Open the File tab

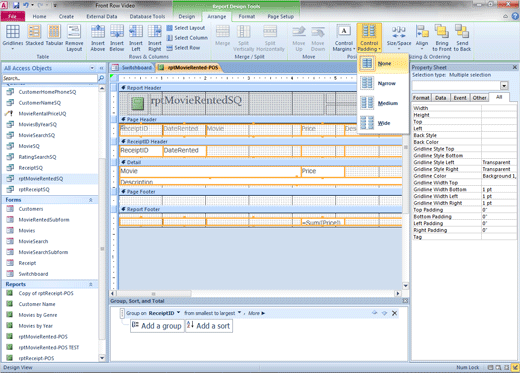[13, 16]
